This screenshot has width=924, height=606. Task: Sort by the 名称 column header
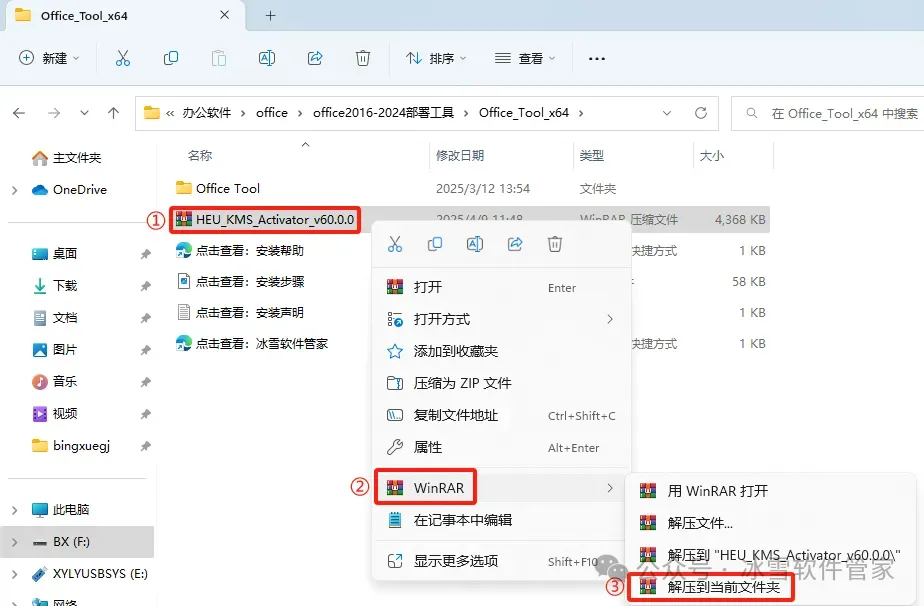[200, 156]
